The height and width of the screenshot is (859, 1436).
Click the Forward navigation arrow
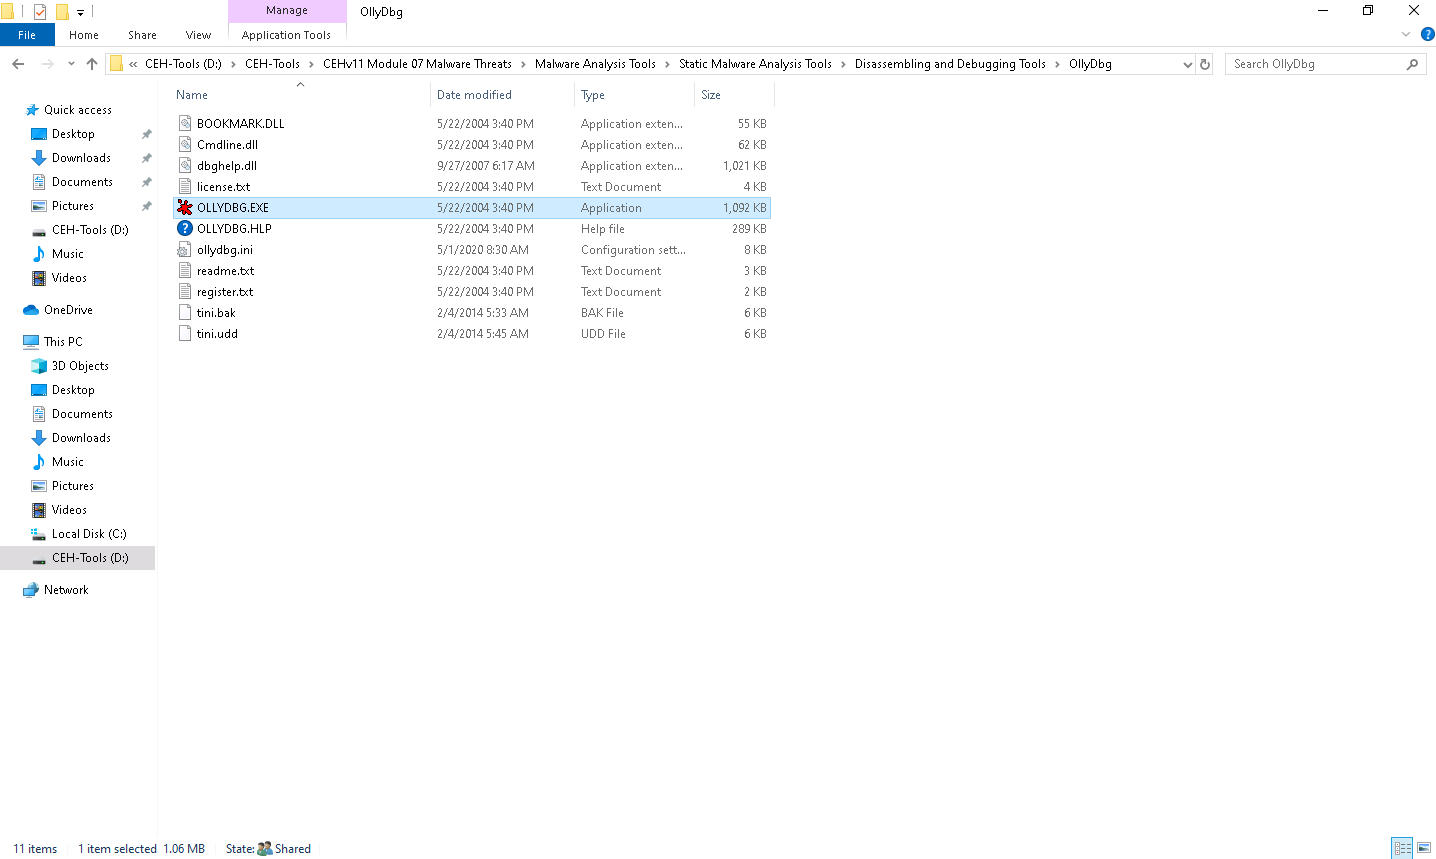(x=47, y=64)
